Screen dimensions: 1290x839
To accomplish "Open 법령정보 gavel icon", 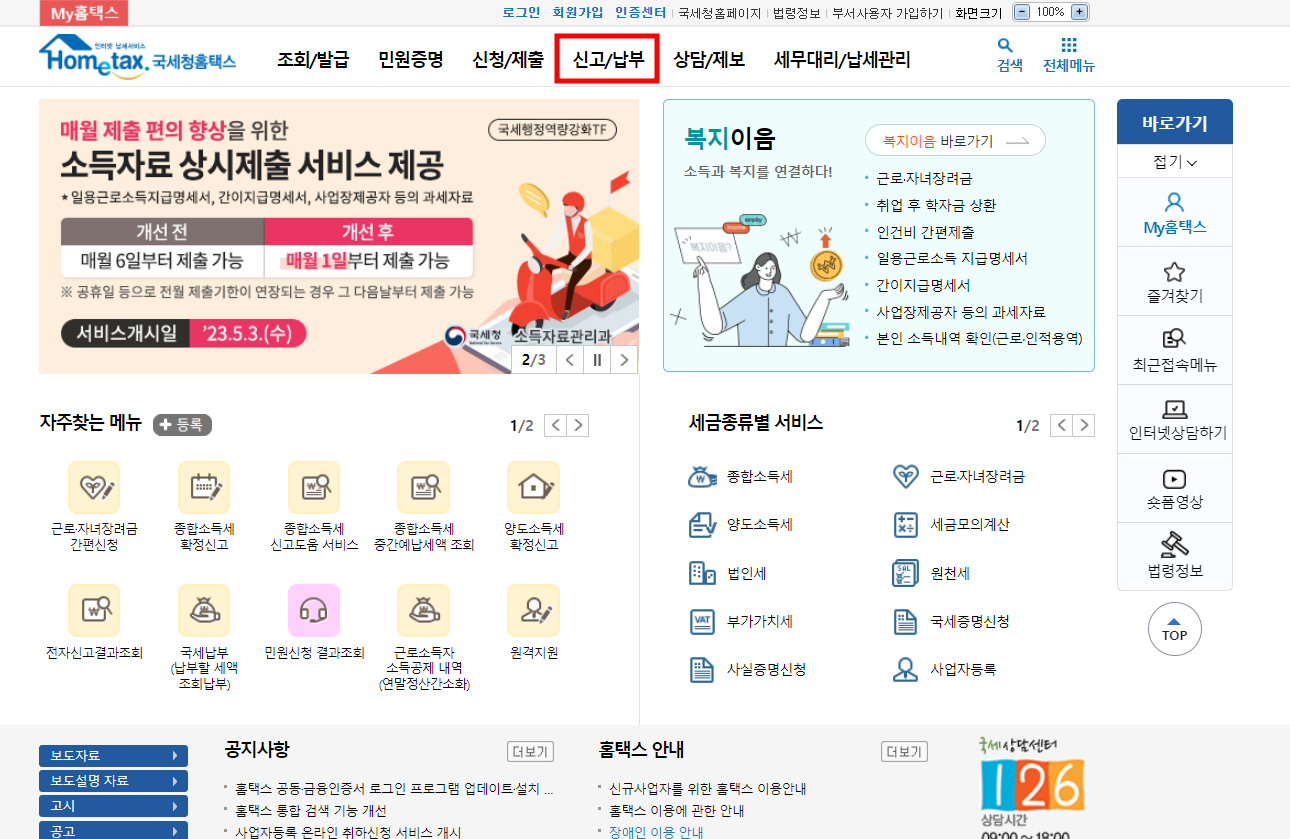I will coord(1175,545).
